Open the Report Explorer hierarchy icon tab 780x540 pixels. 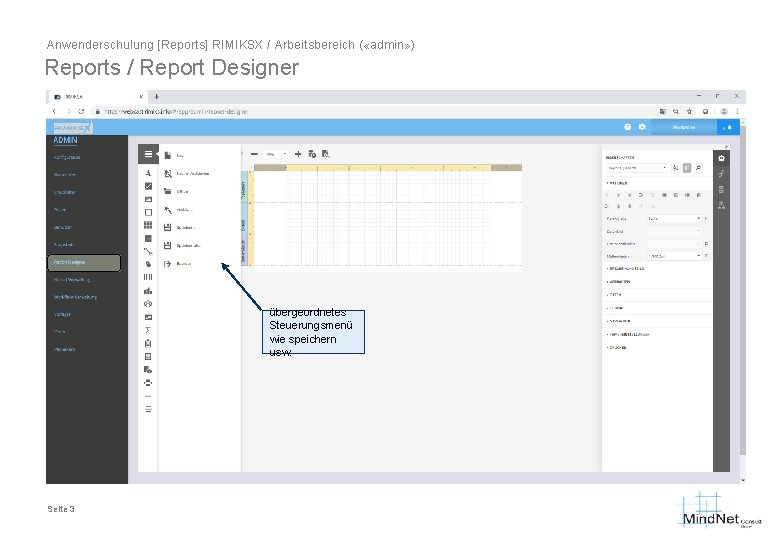point(721,205)
